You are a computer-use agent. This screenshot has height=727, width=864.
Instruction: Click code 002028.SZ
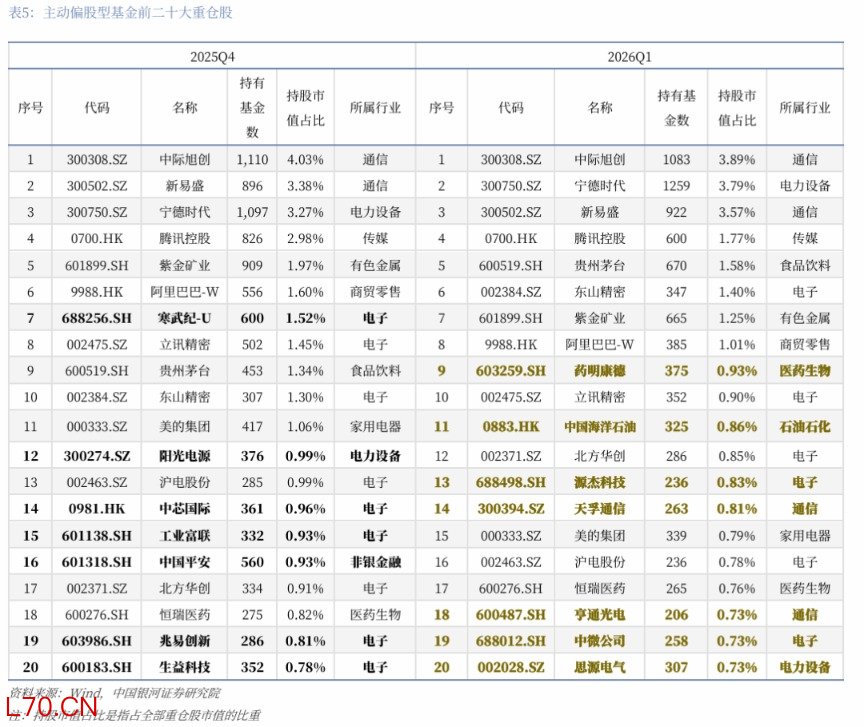511,667
